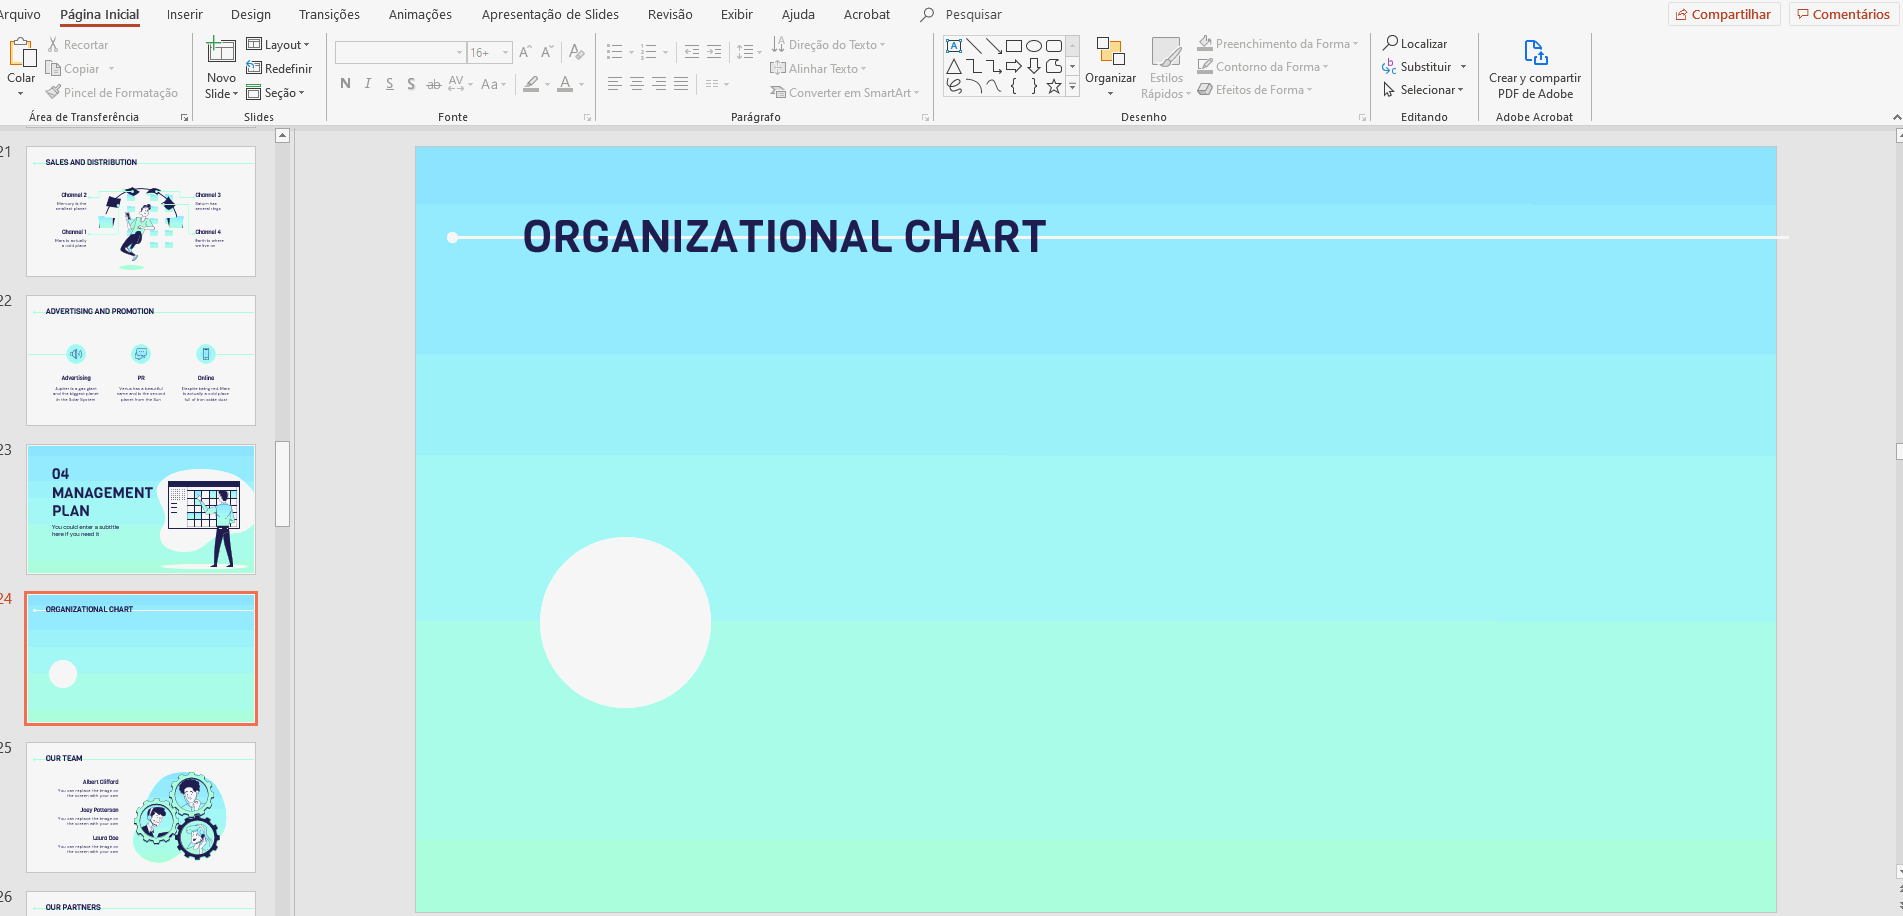Click the bulleted list icon
Viewport: 1903px width, 916px height.
click(x=615, y=52)
